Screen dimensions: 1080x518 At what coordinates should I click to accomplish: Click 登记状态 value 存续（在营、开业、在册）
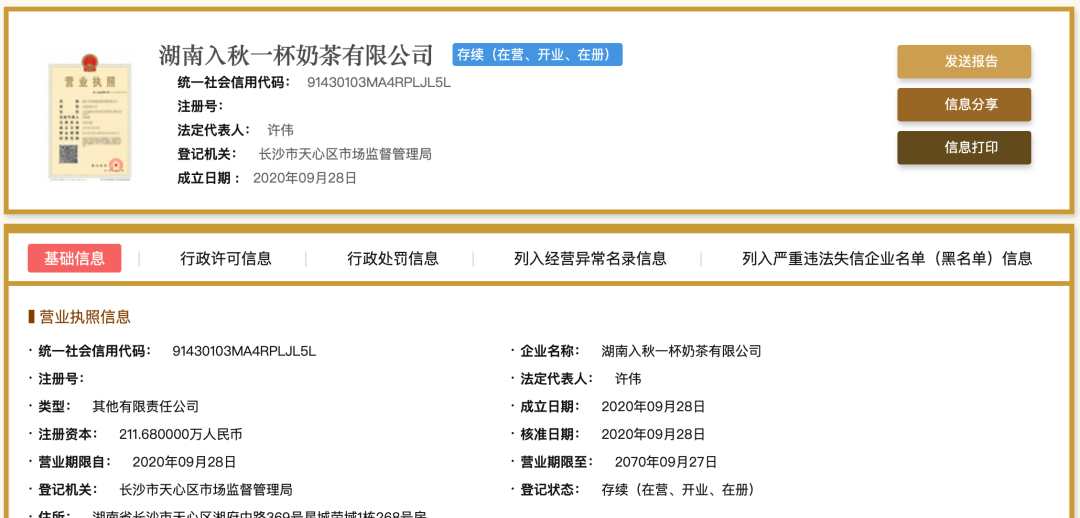coord(678,490)
